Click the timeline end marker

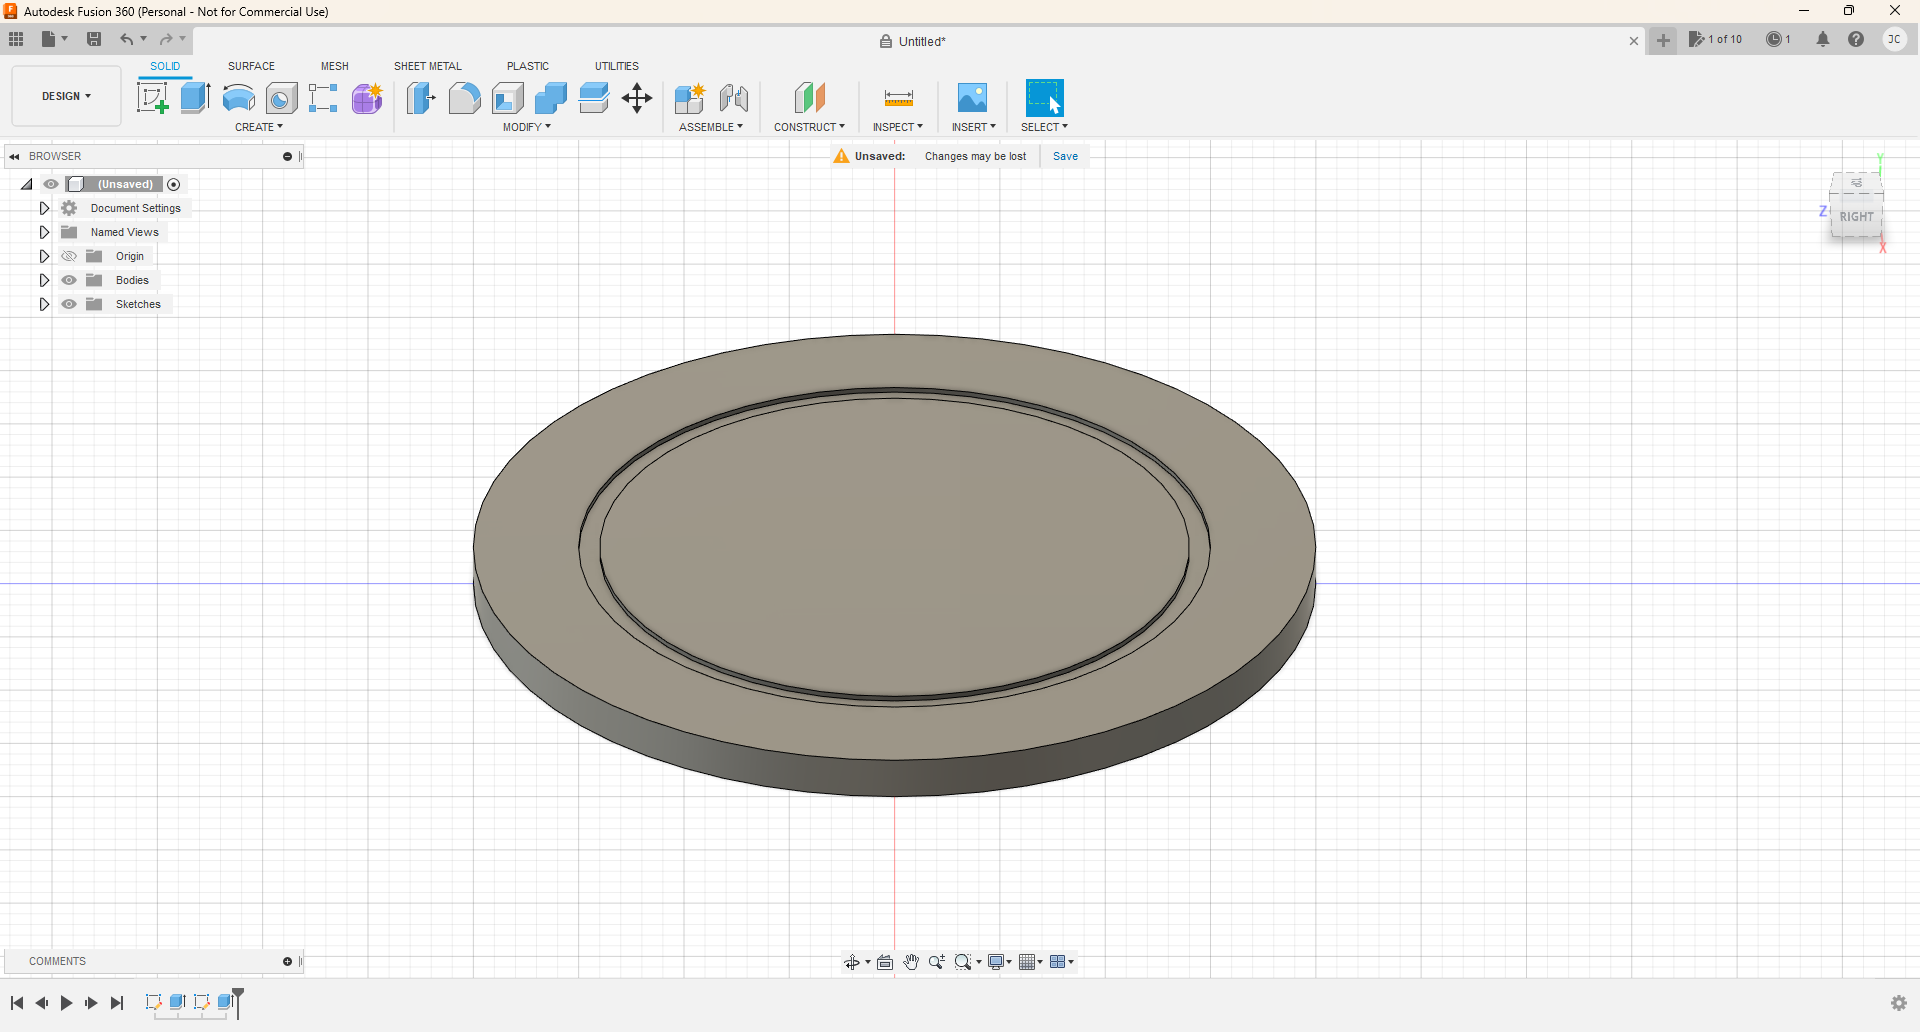click(238, 1000)
